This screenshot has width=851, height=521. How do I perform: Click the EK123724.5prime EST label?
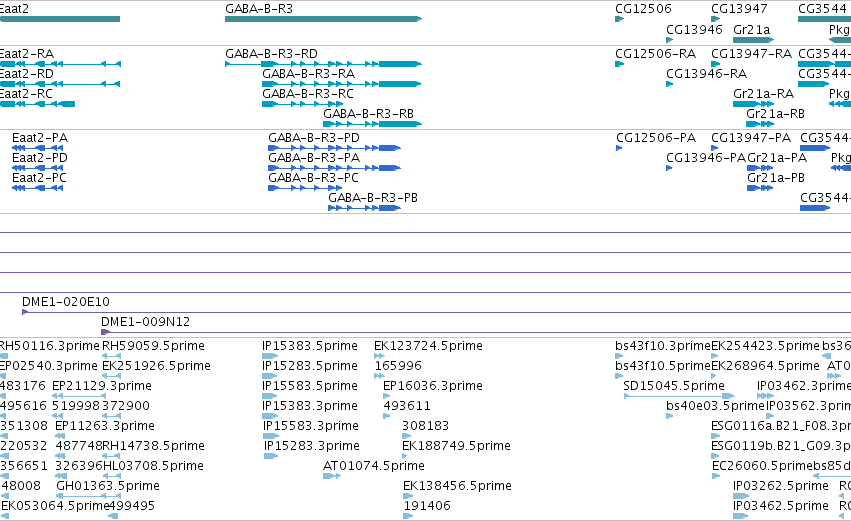428,346
